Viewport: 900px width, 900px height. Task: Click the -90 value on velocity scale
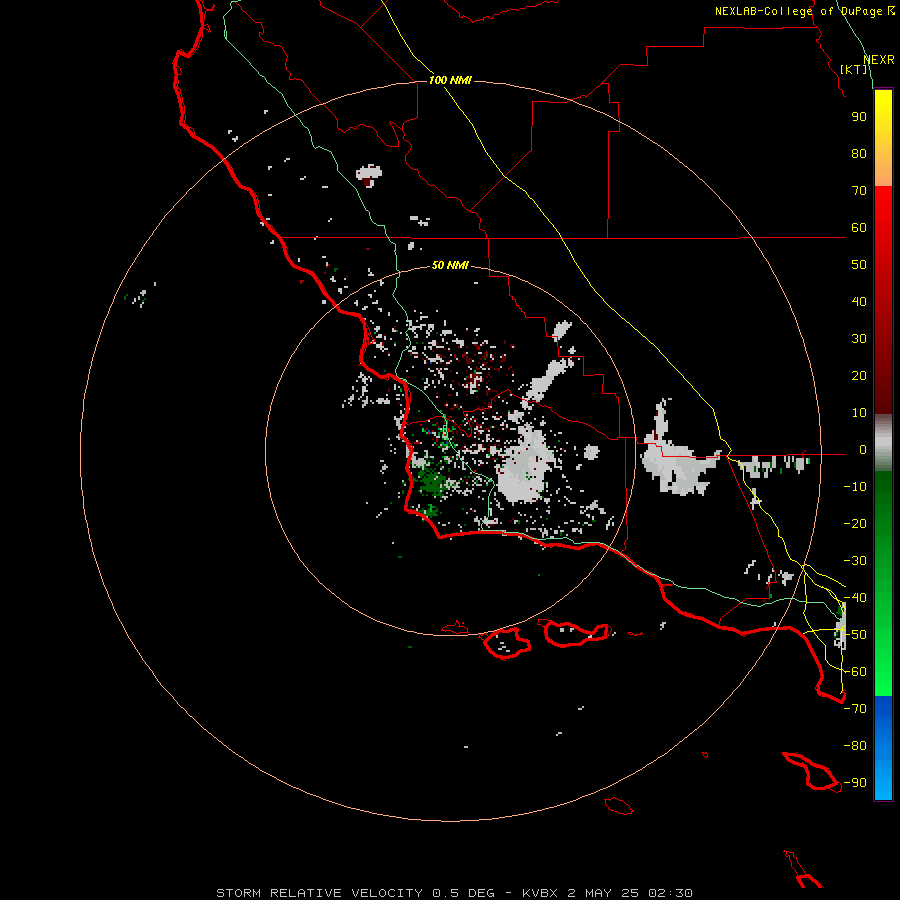coord(855,783)
